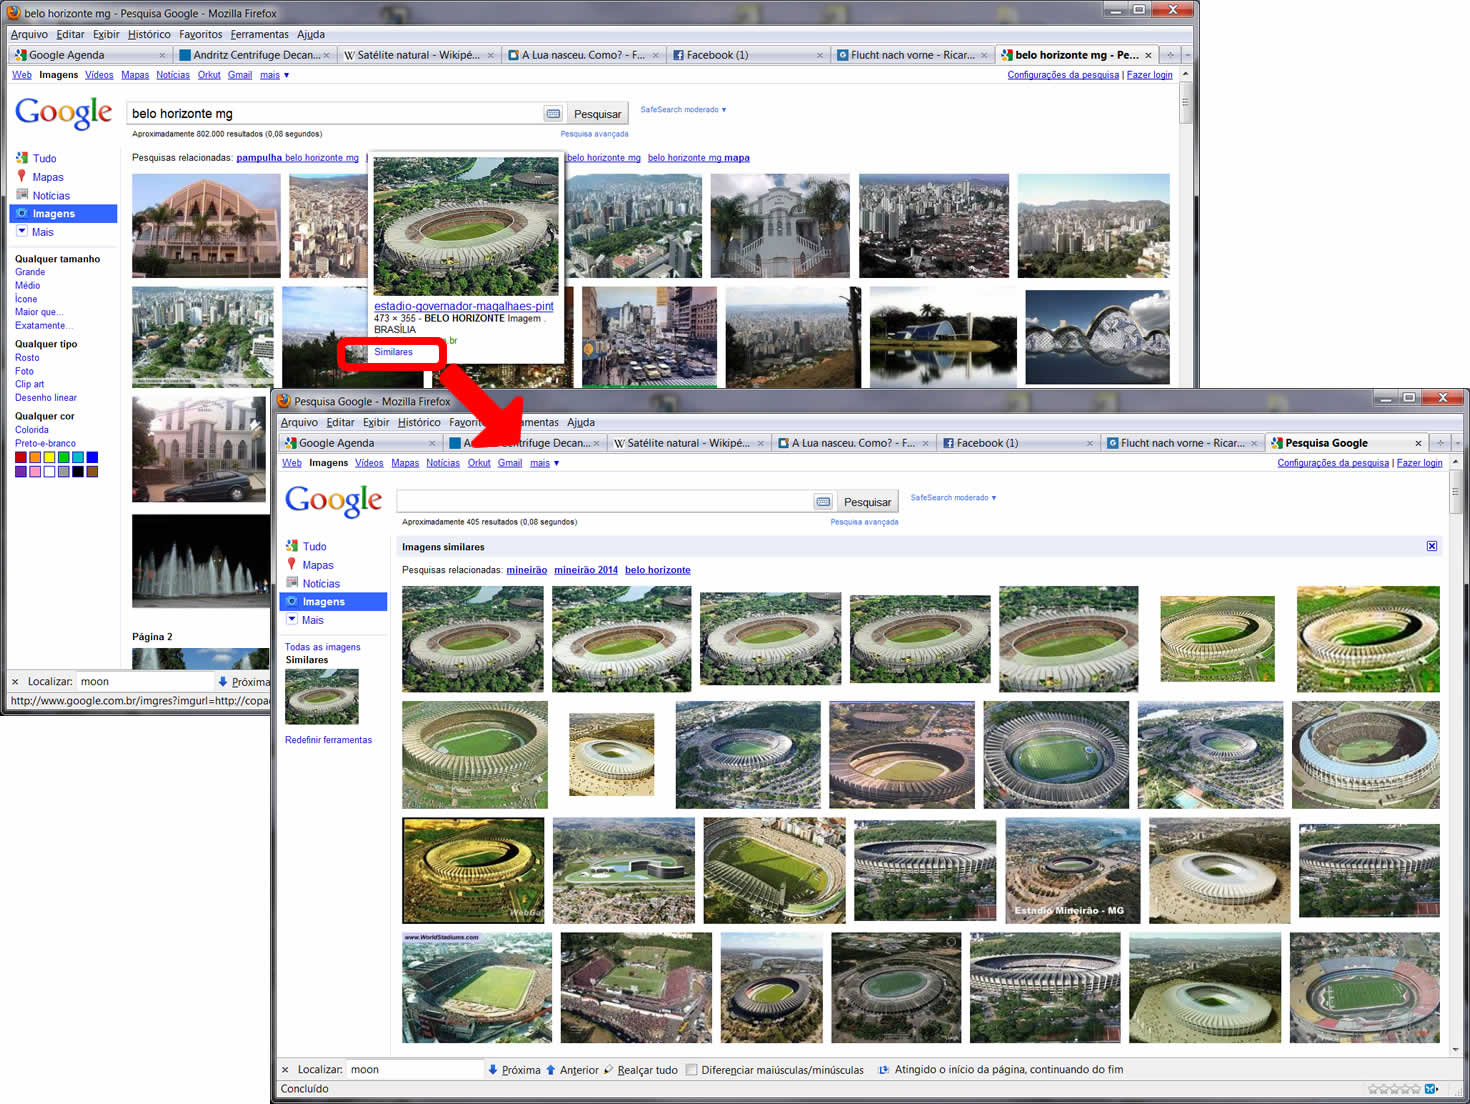1470x1104 pixels.
Task: Close the find bar in the front window
Action: click(x=285, y=1070)
